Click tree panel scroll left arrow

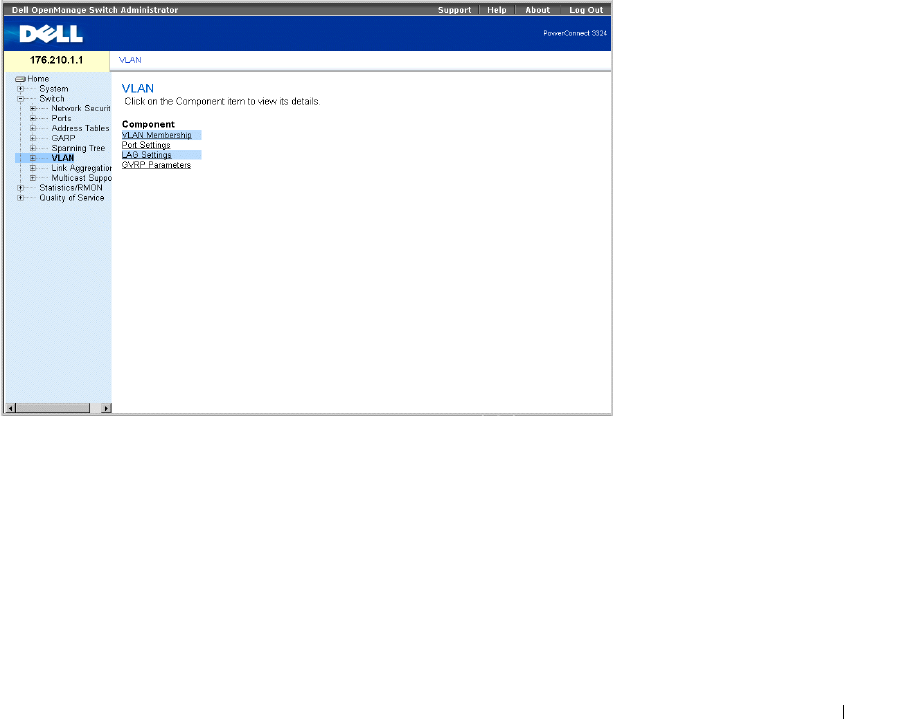pos(10,408)
